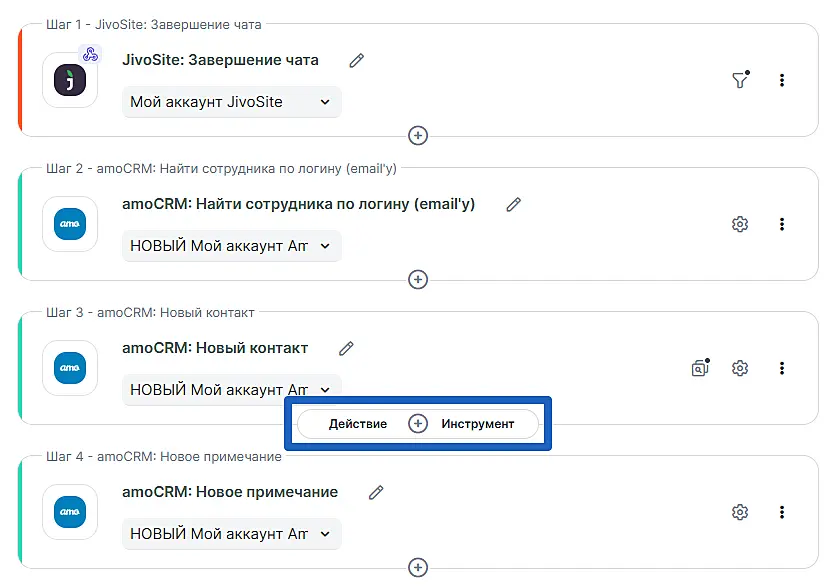Edit the name of the find employee step
The height and width of the screenshot is (588, 839).
click(514, 205)
